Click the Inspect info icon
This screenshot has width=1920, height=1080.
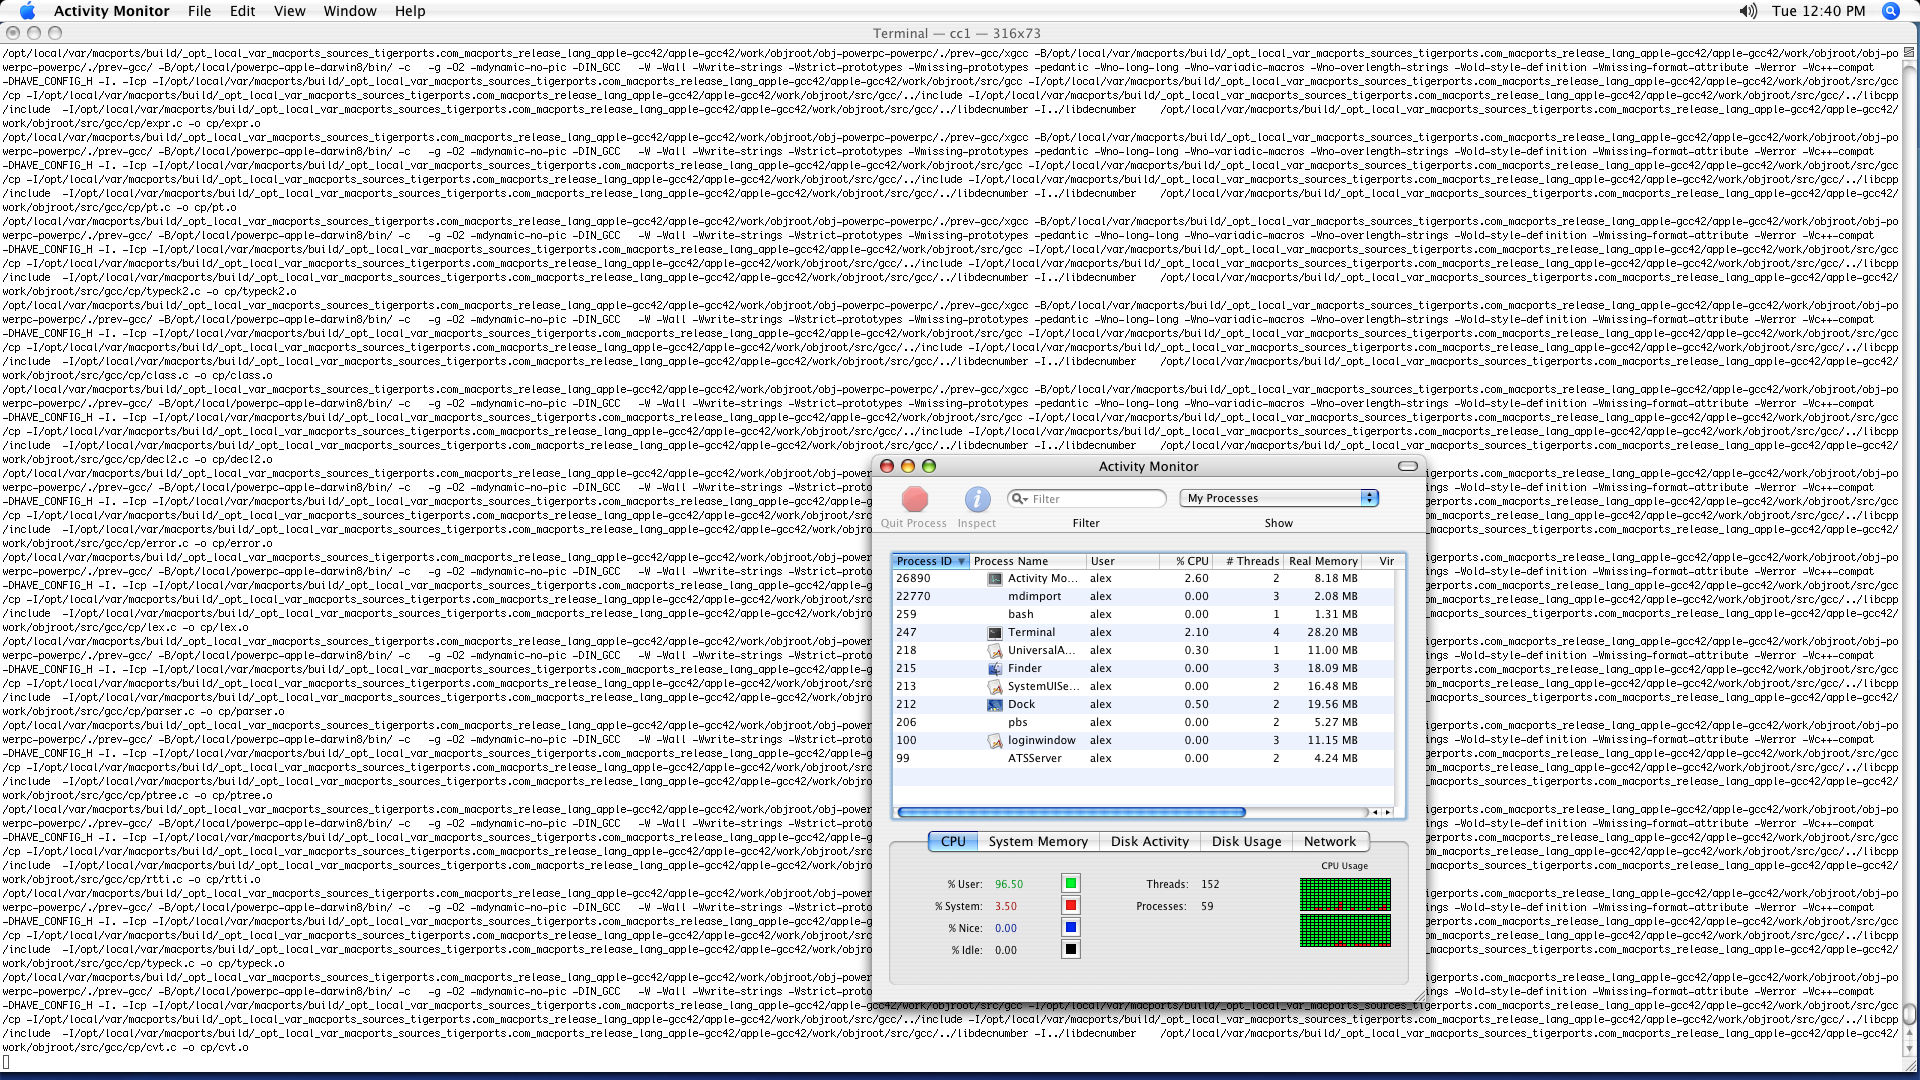(x=977, y=499)
